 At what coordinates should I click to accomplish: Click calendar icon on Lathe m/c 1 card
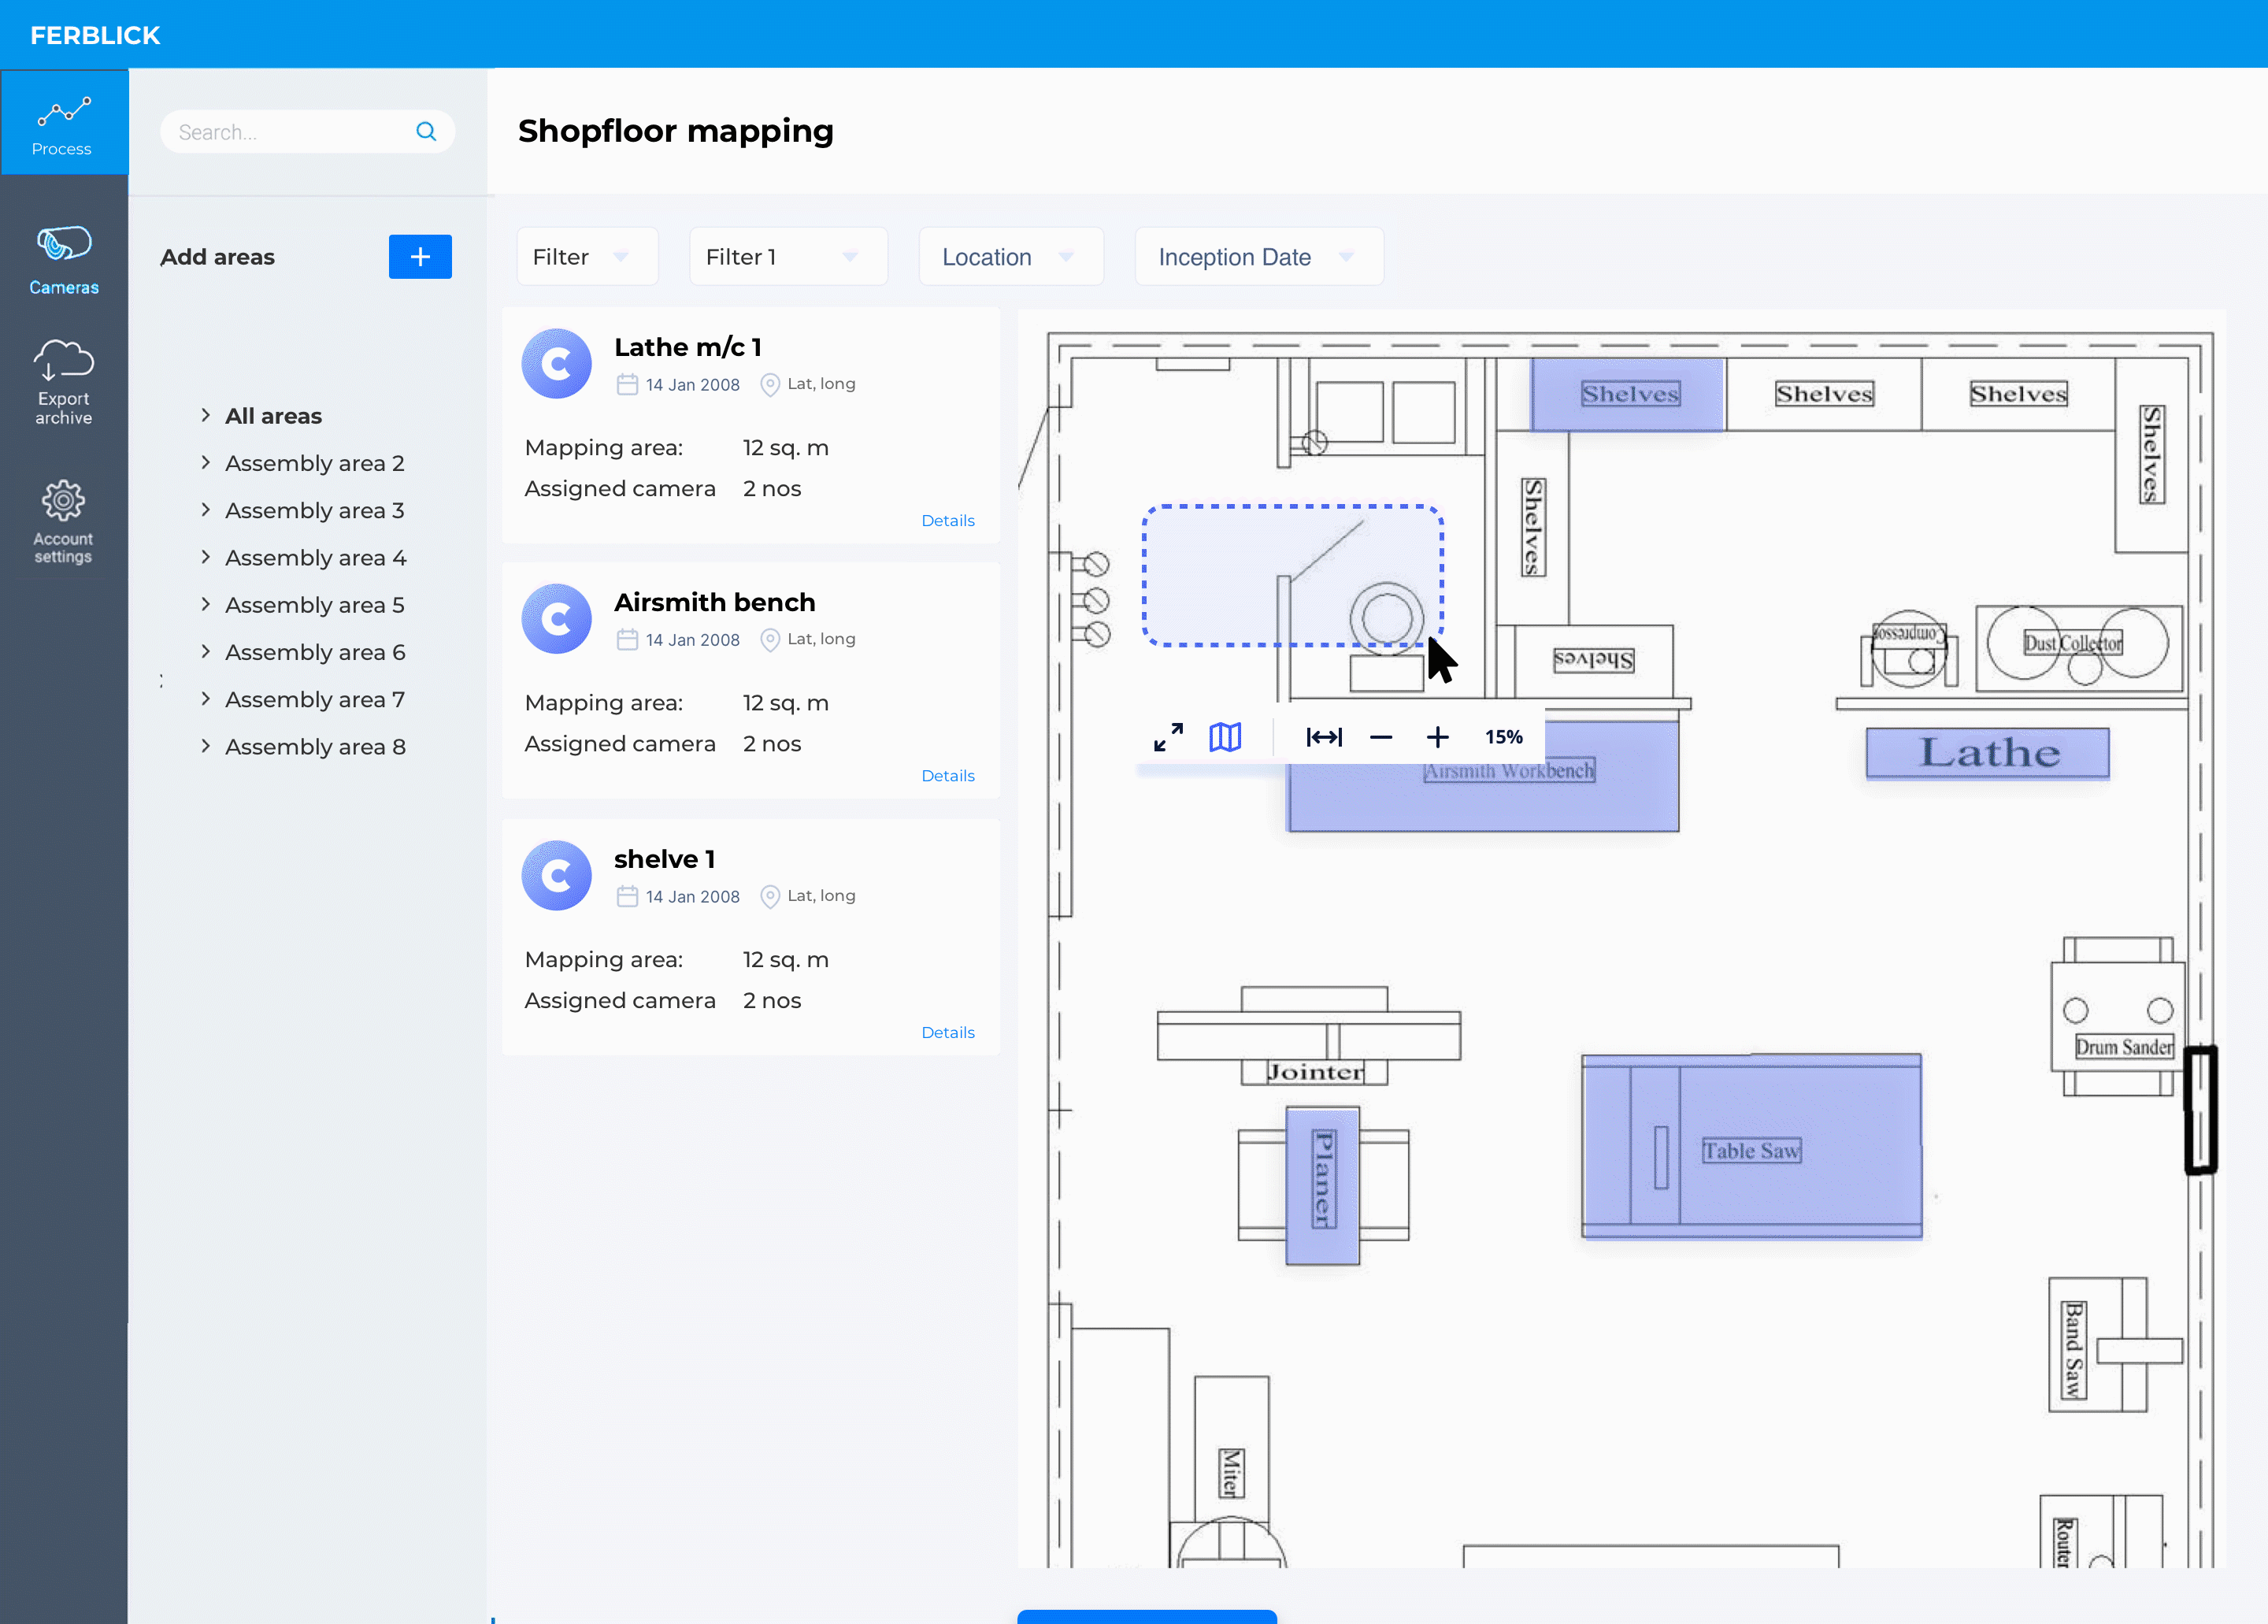tap(627, 384)
